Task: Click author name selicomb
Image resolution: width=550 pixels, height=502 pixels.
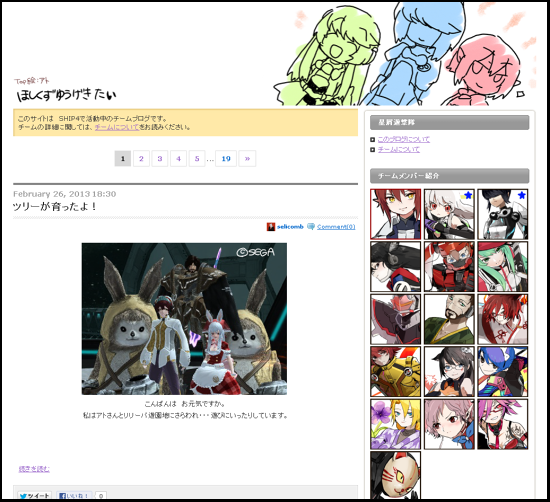Action: pos(290,227)
